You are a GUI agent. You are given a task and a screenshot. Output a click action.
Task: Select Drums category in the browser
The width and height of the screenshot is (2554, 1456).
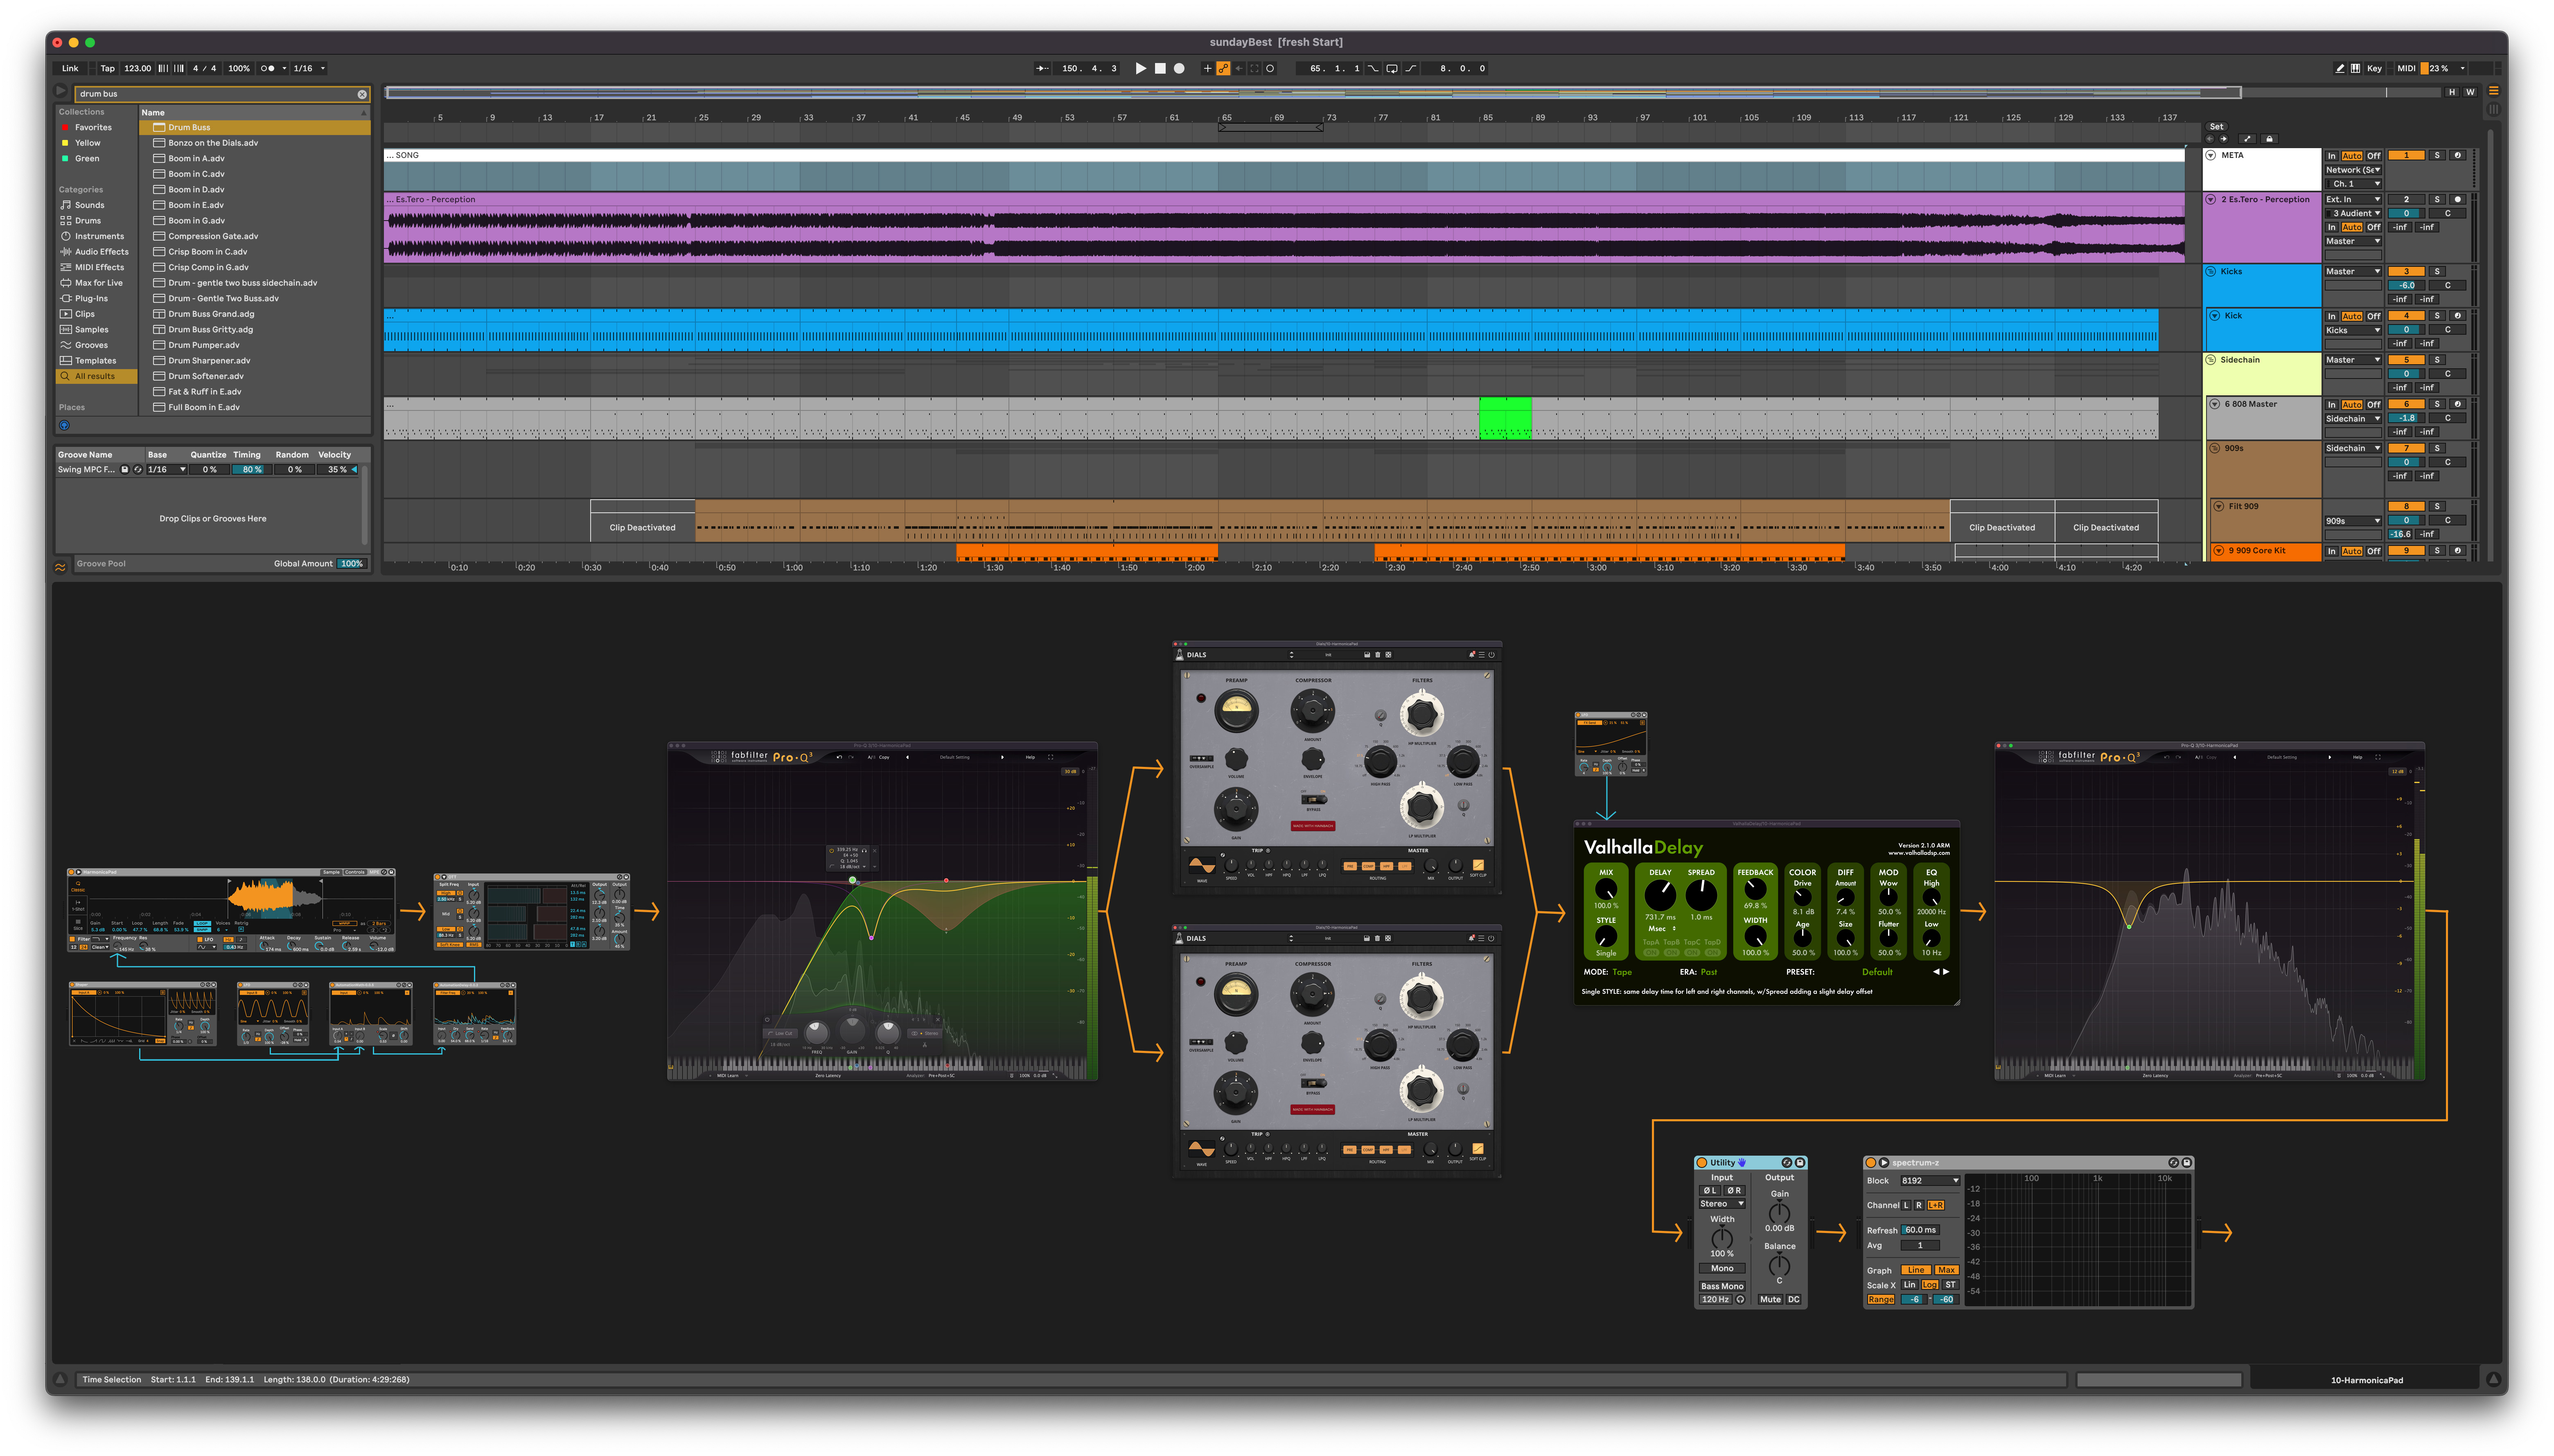88,220
